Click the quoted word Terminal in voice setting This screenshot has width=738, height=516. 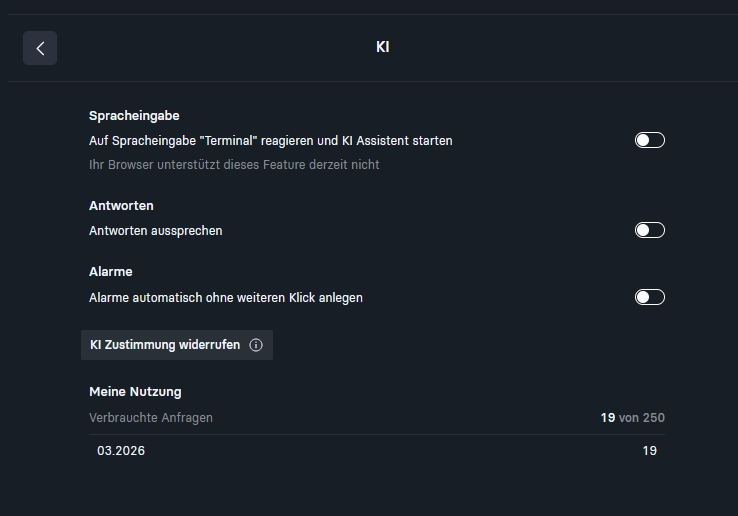231,141
